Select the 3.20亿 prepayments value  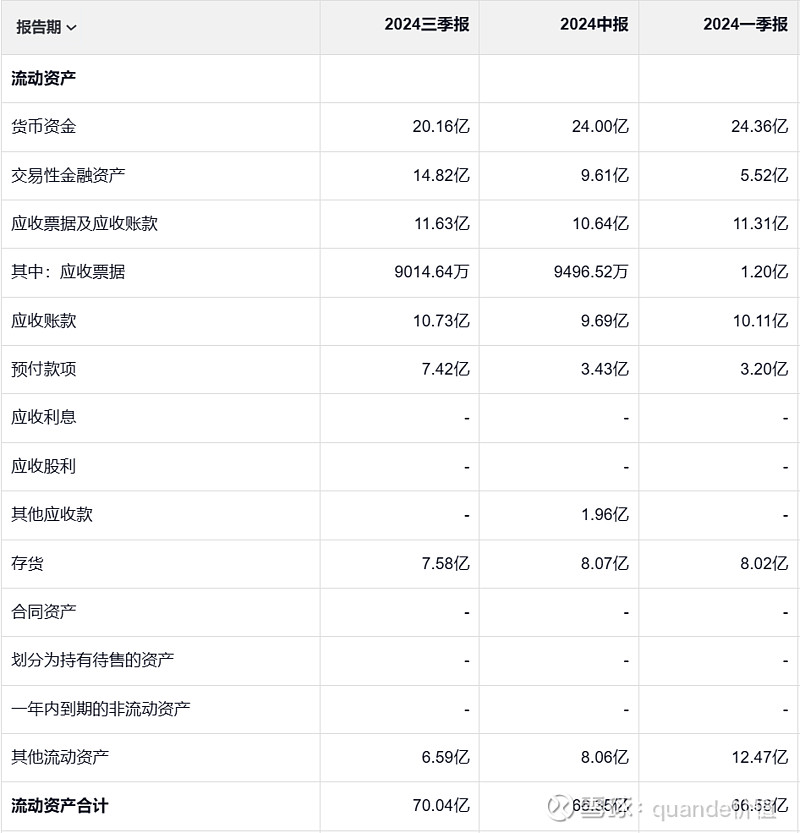pyautogui.click(x=764, y=369)
